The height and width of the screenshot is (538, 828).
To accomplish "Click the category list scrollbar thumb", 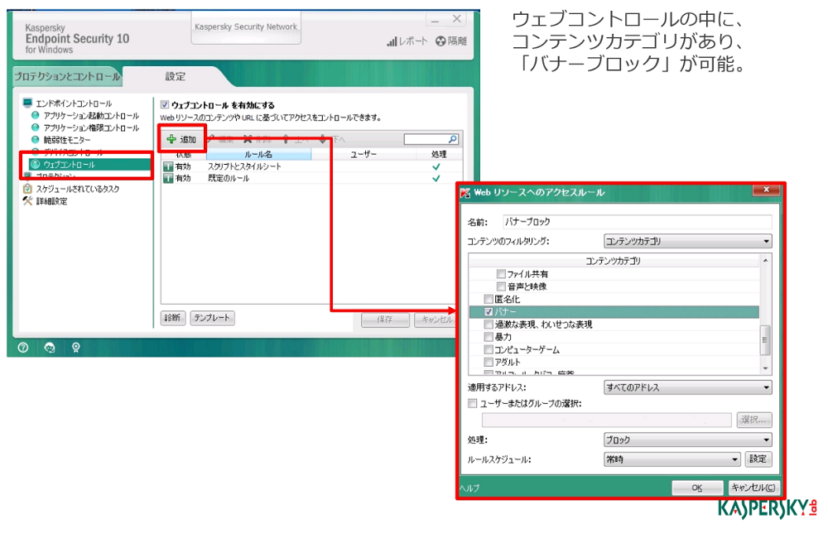I will click(x=765, y=340).
